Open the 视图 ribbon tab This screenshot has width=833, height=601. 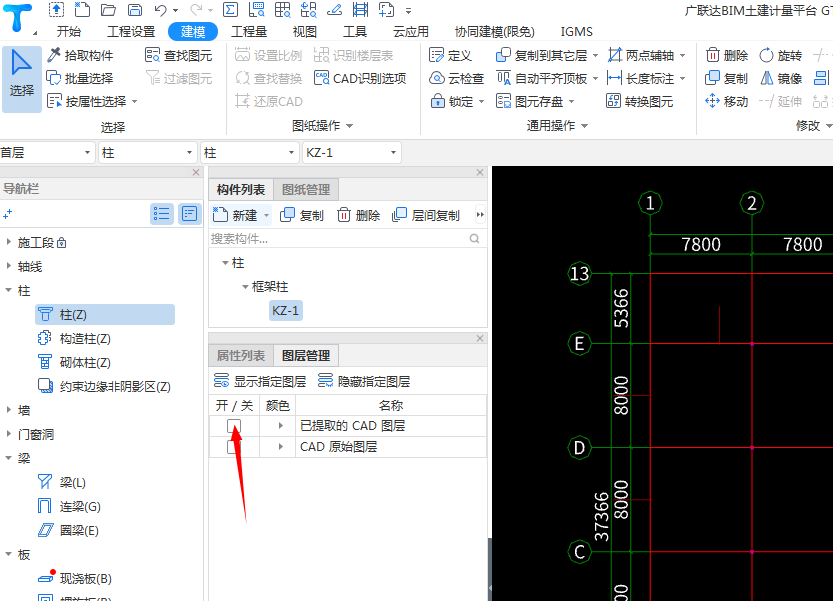(304, 31)
